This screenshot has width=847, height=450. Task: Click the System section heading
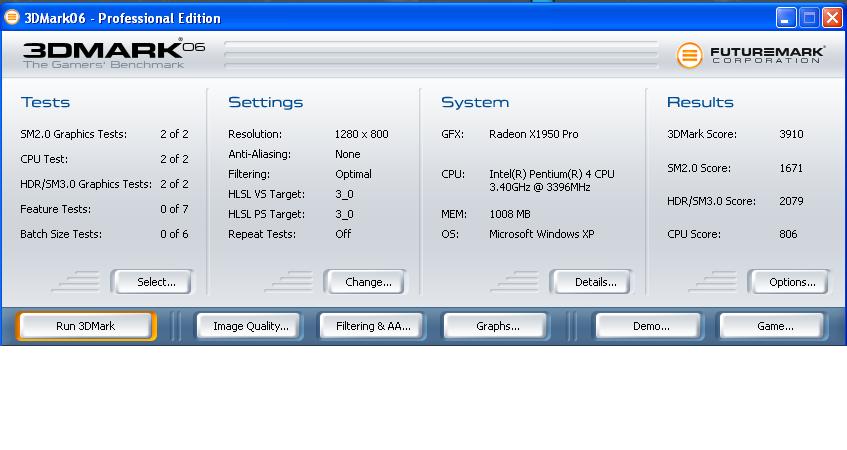(x=475, y=102)
